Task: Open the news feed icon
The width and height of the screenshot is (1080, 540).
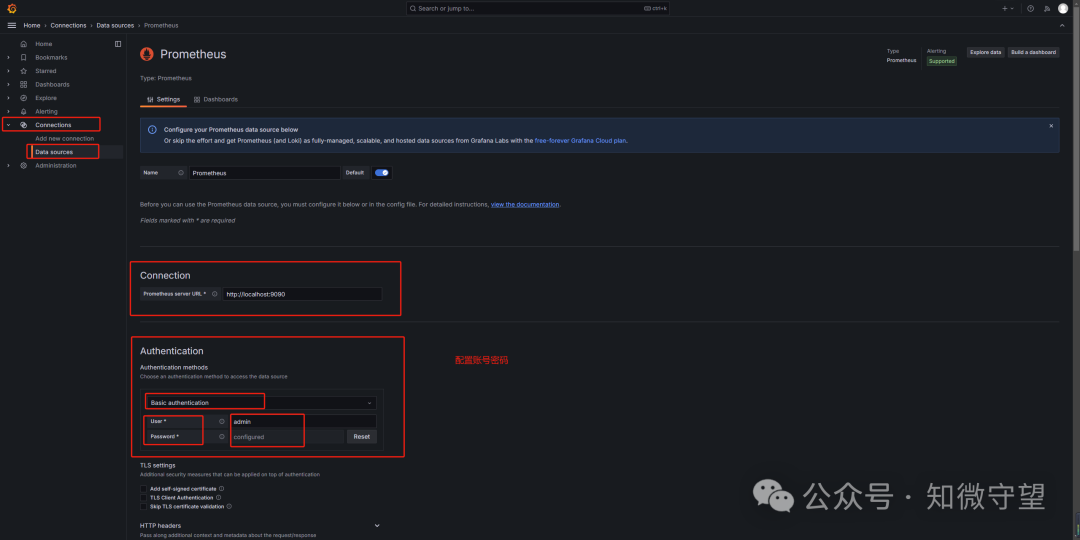Action: point(1047,8)
